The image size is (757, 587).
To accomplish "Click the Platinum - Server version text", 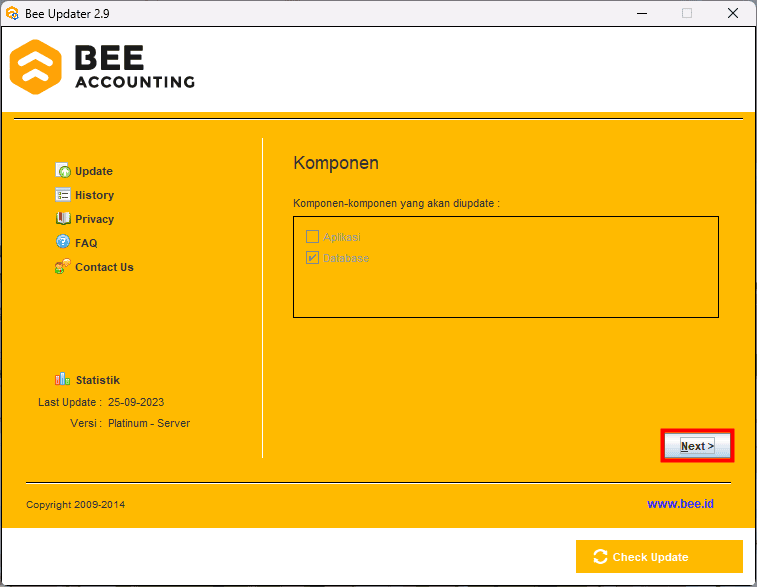I will point(149,423).
